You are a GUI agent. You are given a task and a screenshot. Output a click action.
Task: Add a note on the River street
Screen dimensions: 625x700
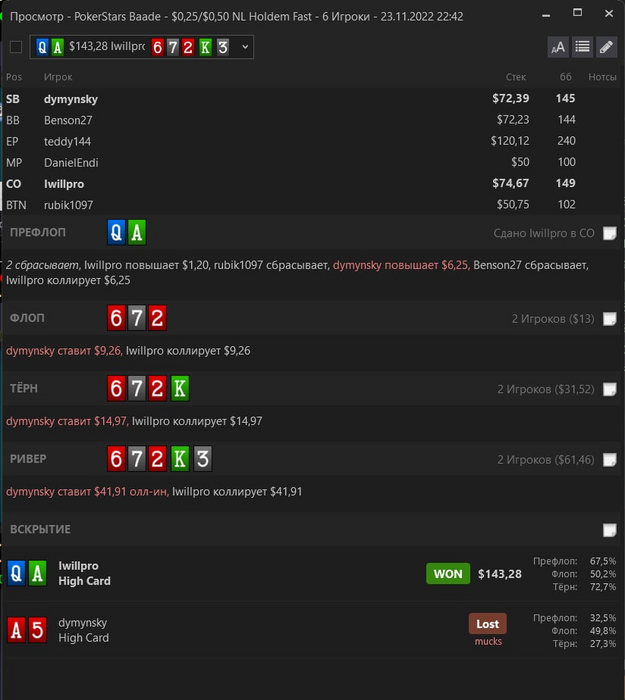(610, 459)
